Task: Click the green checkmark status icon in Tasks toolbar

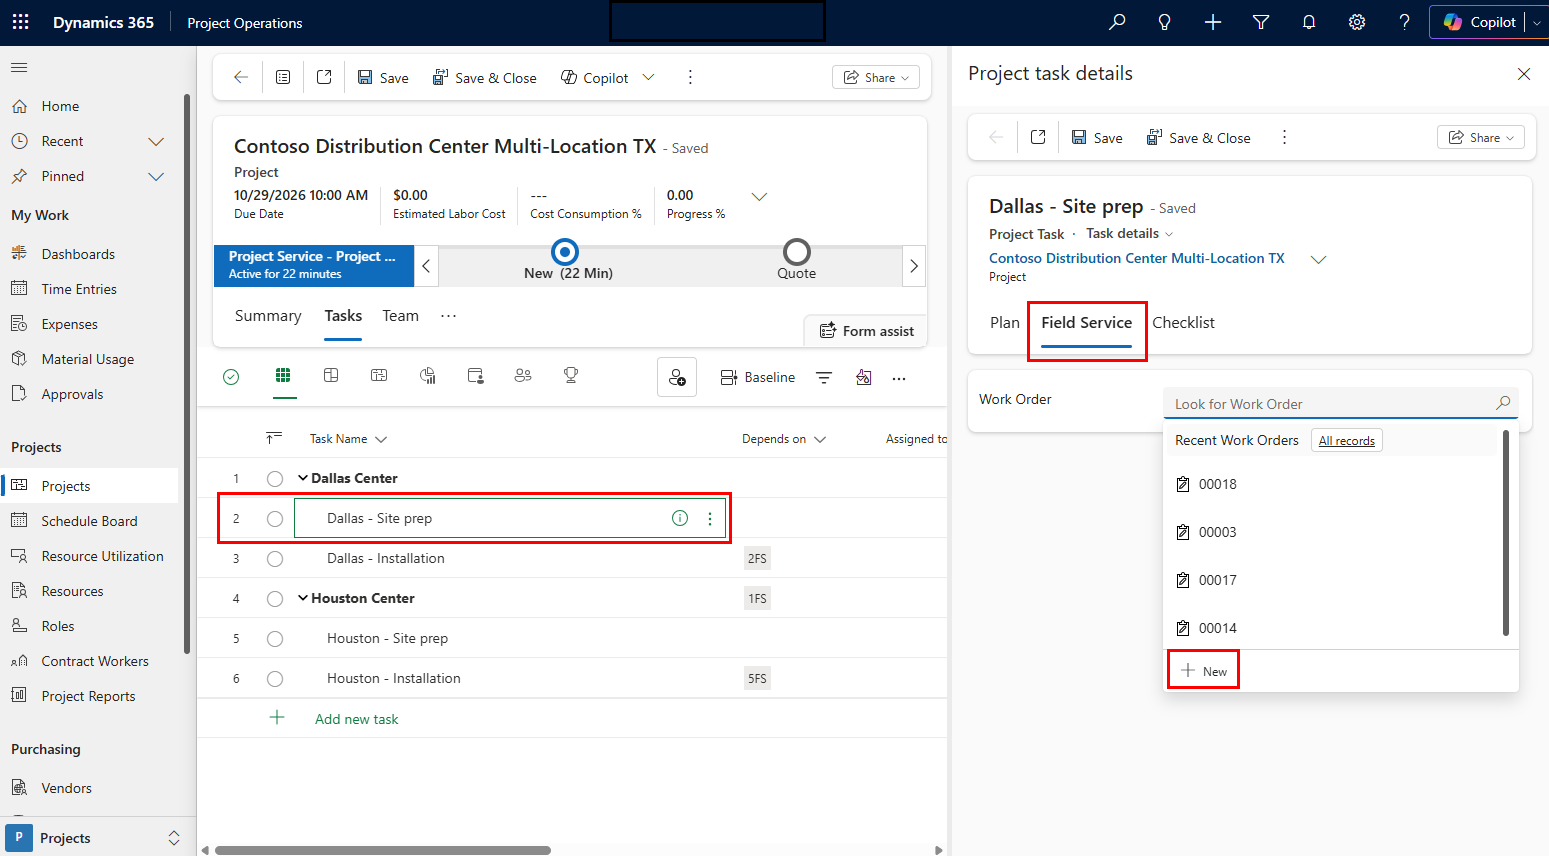Action: (x=231, y=377)
